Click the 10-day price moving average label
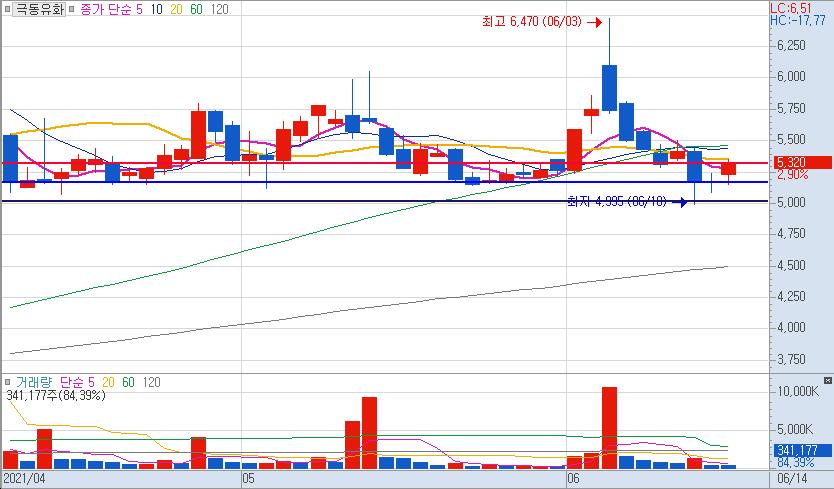Image resolution: width=834 pixels, height=489 pixels. 156,9
